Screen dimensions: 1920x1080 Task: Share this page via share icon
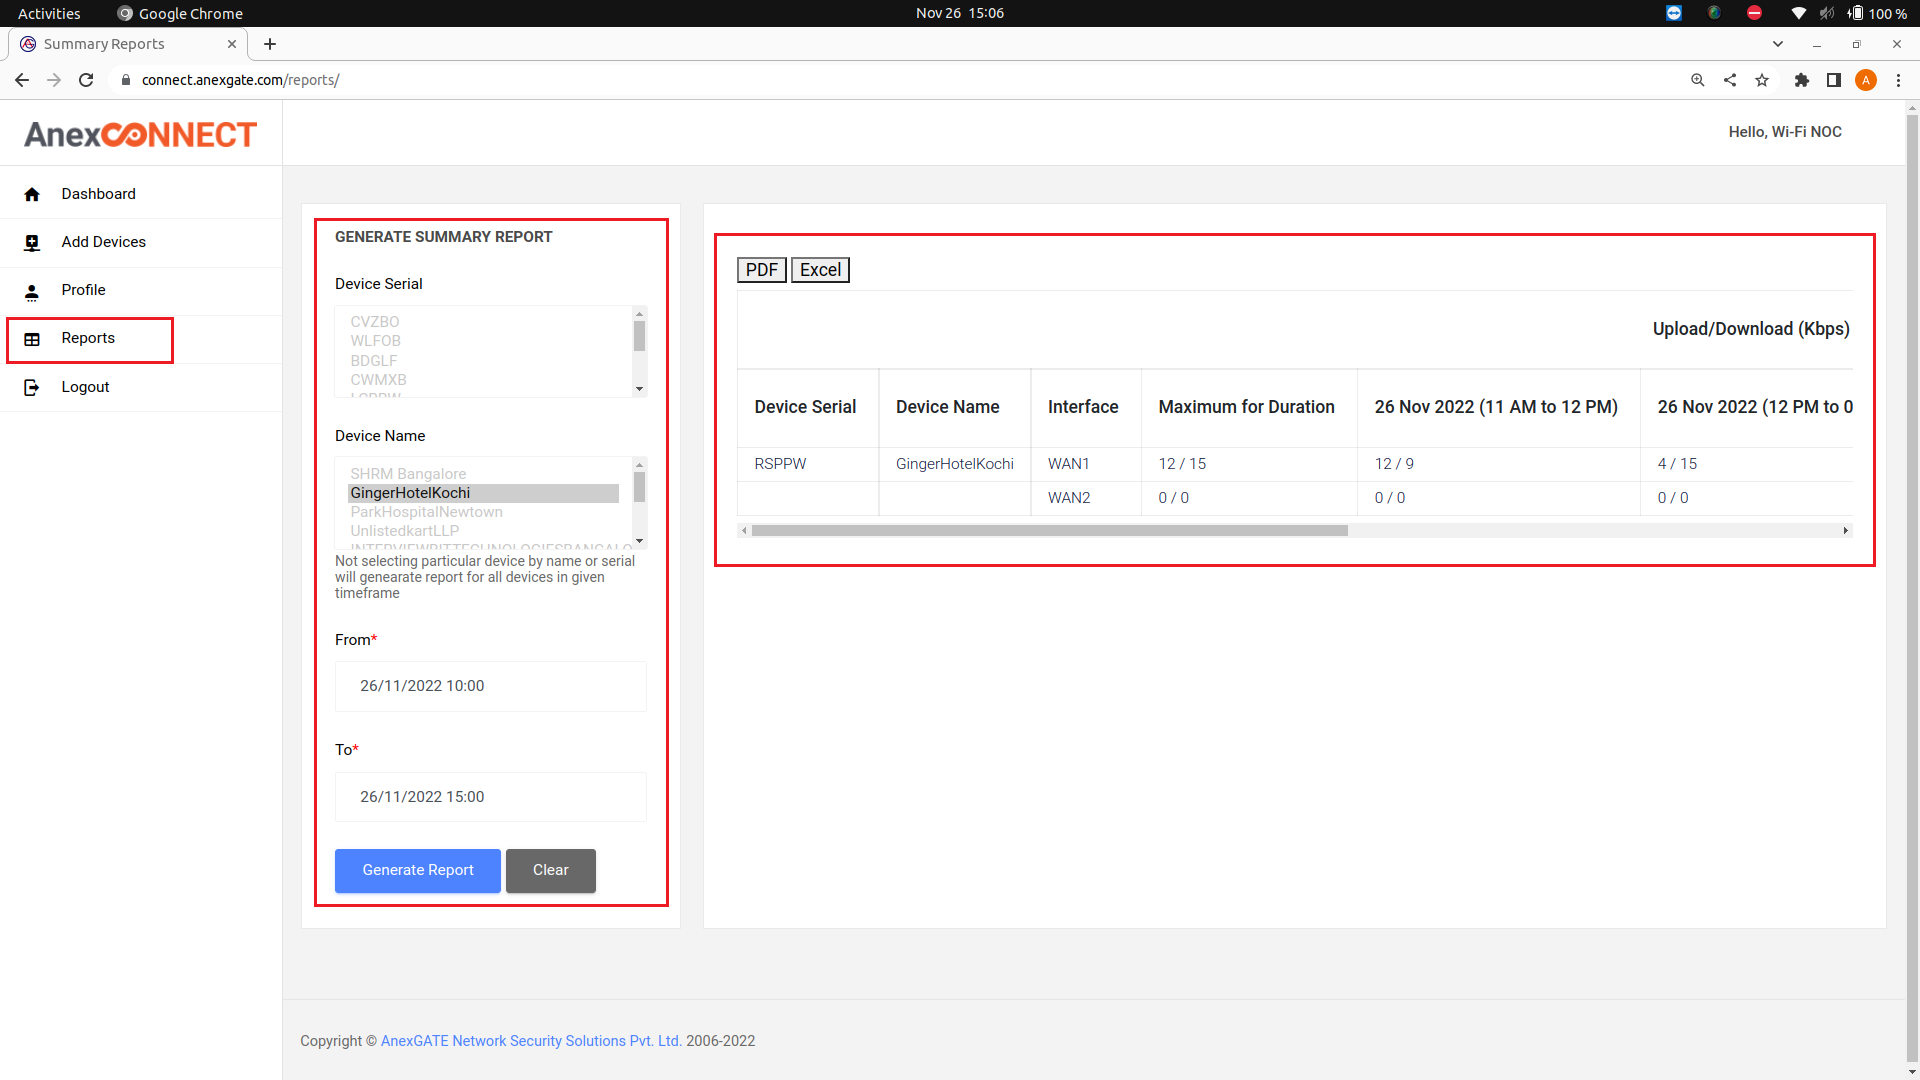click(x=1729, y=80)
